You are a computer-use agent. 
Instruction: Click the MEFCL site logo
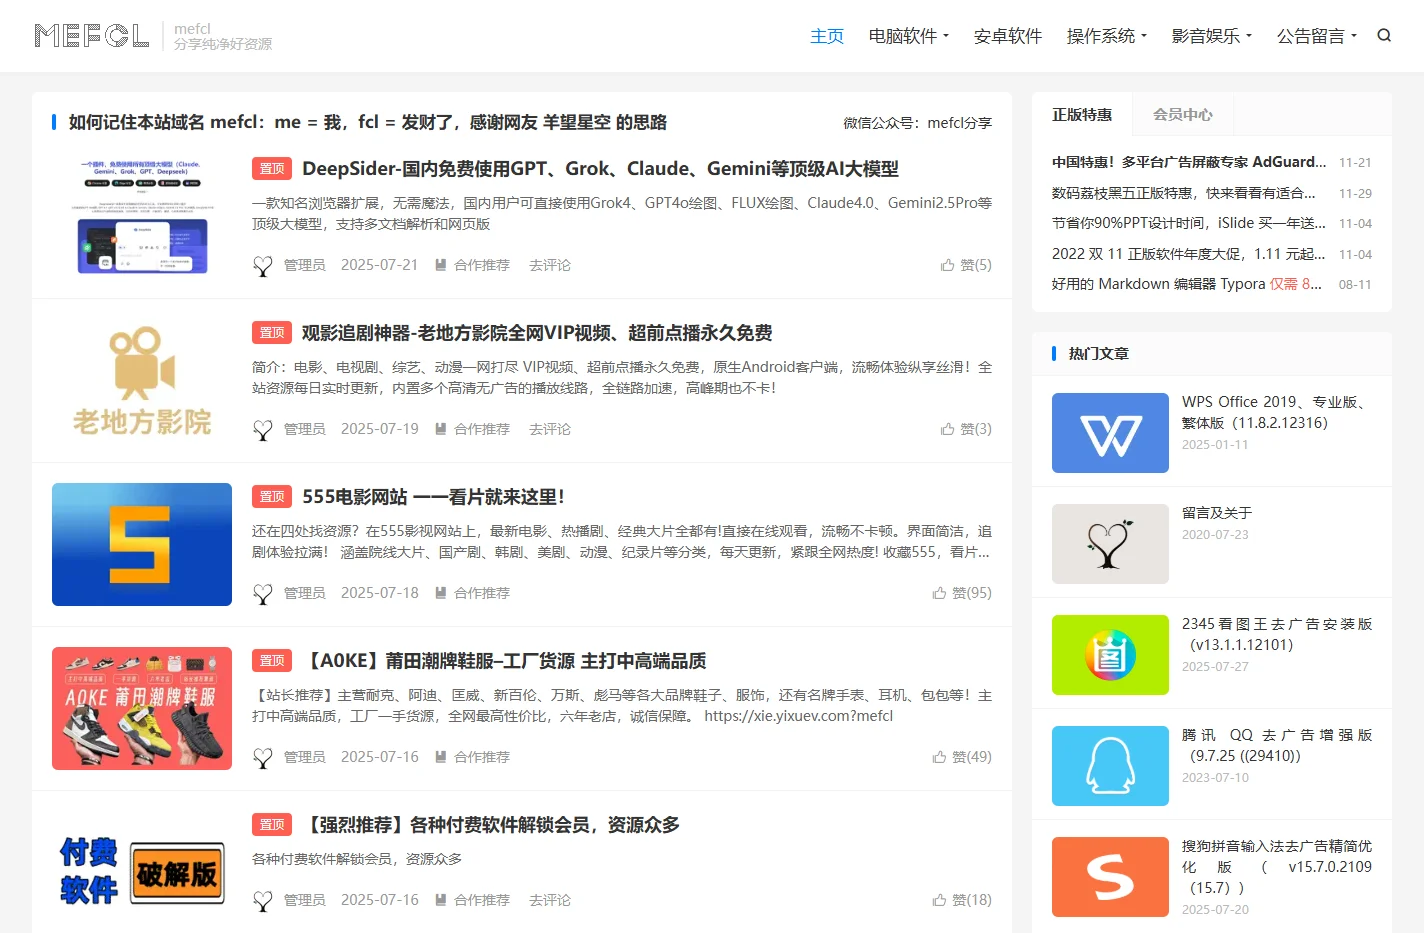point(91,36)
